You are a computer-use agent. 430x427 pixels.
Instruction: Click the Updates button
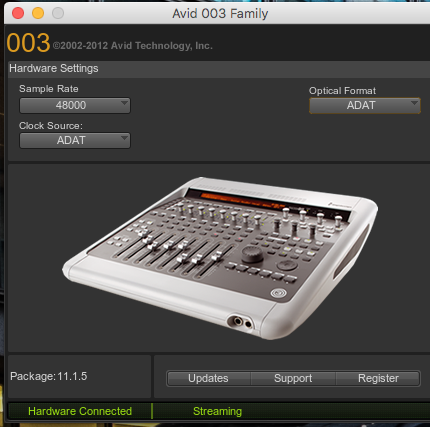click(208, 378)
